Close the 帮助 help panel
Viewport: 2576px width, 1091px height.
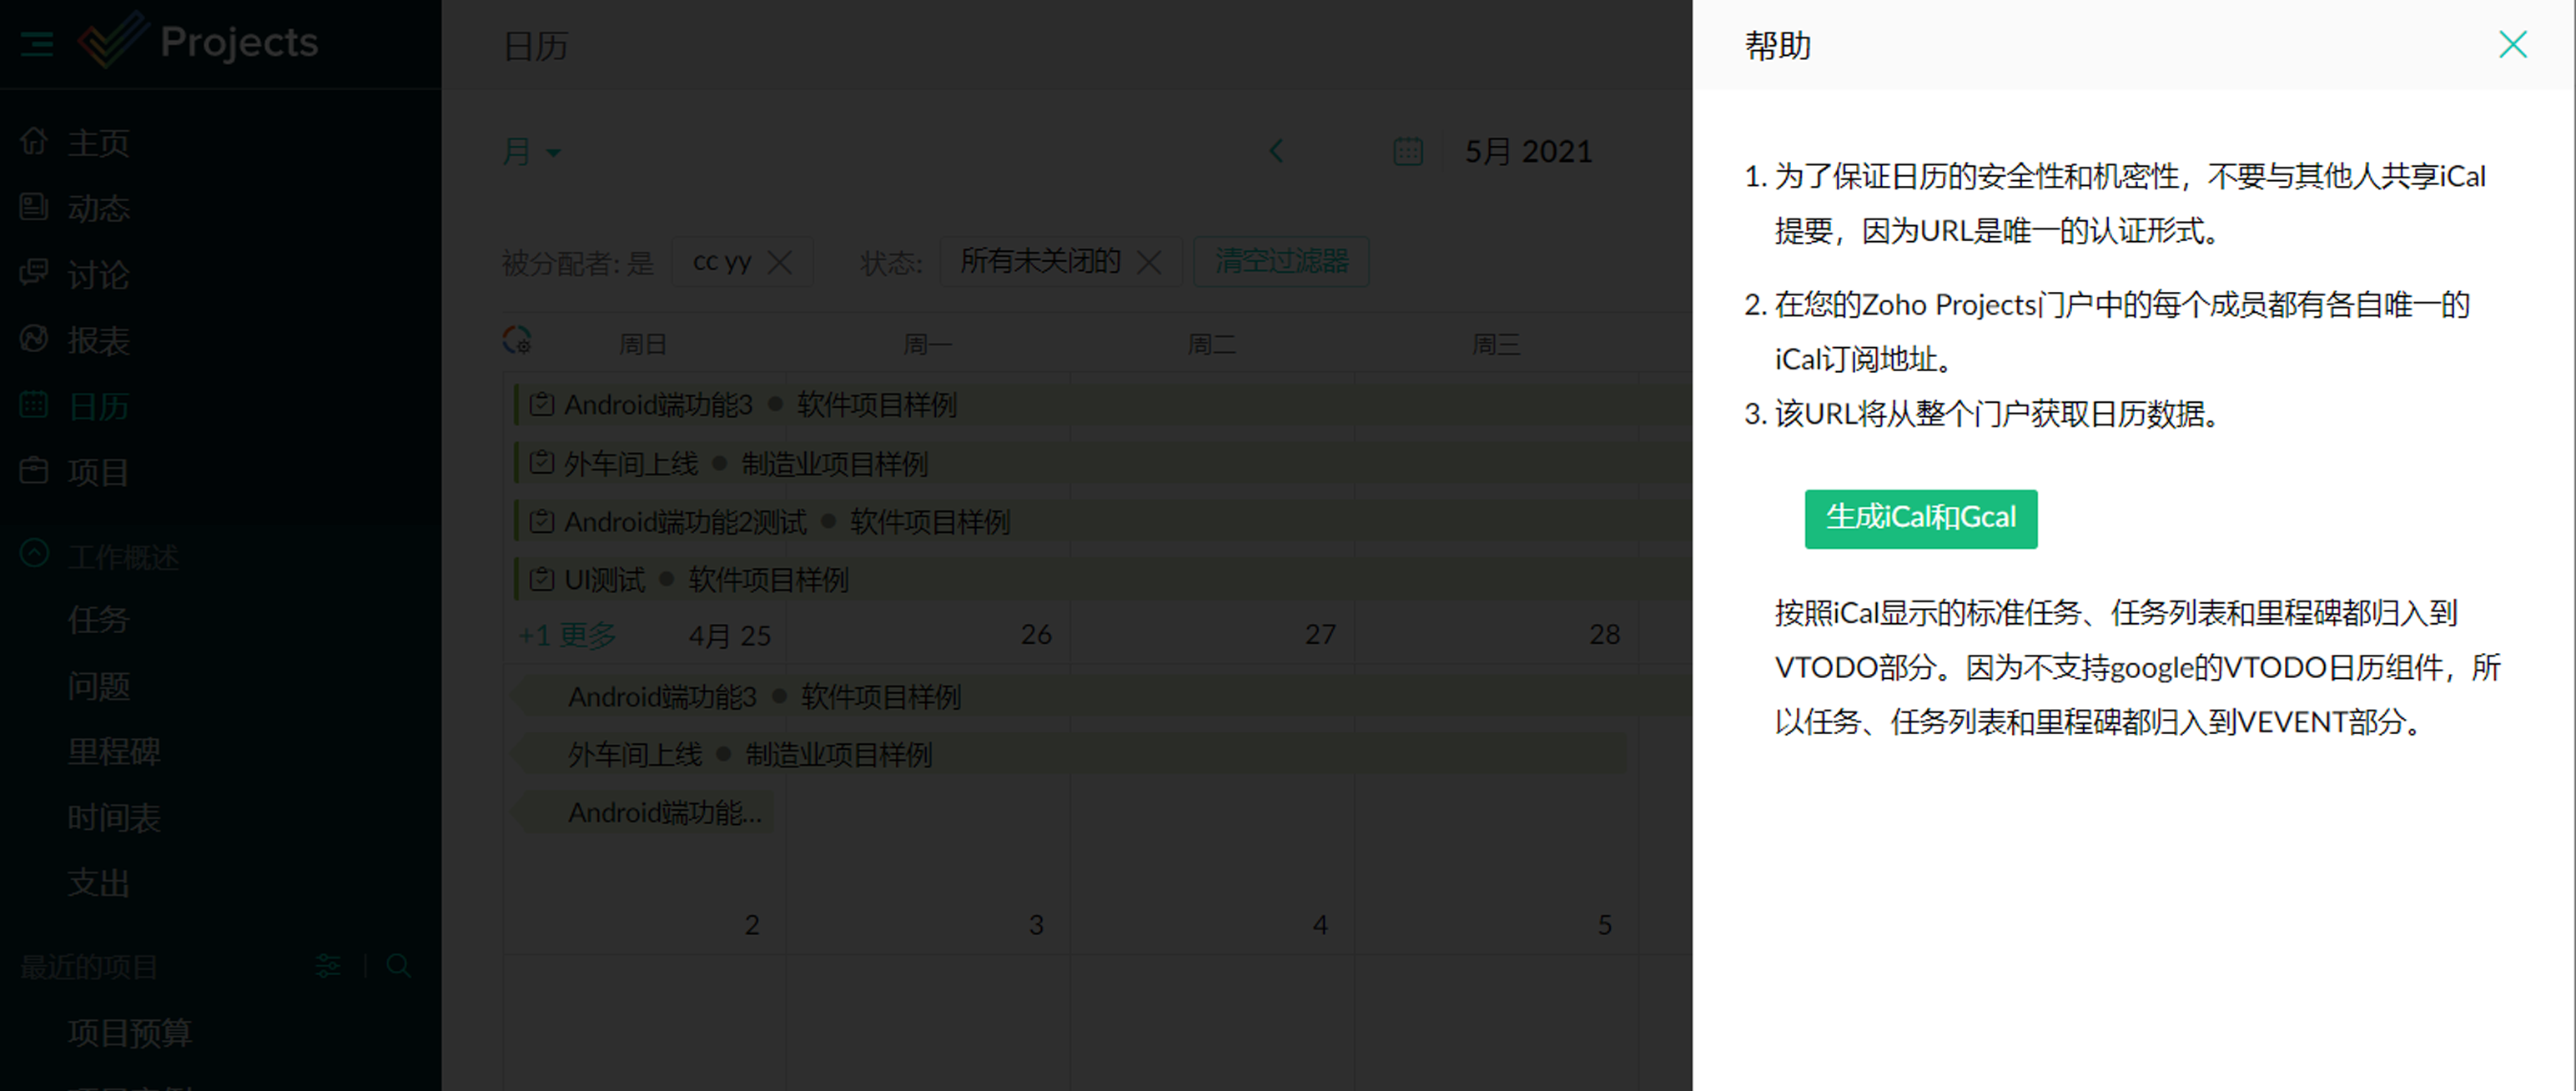2512,44
